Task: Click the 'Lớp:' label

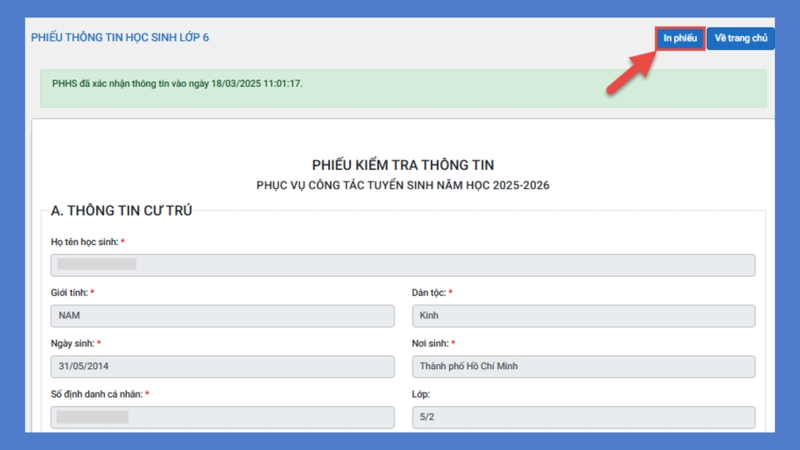Action: coord(421,394)
